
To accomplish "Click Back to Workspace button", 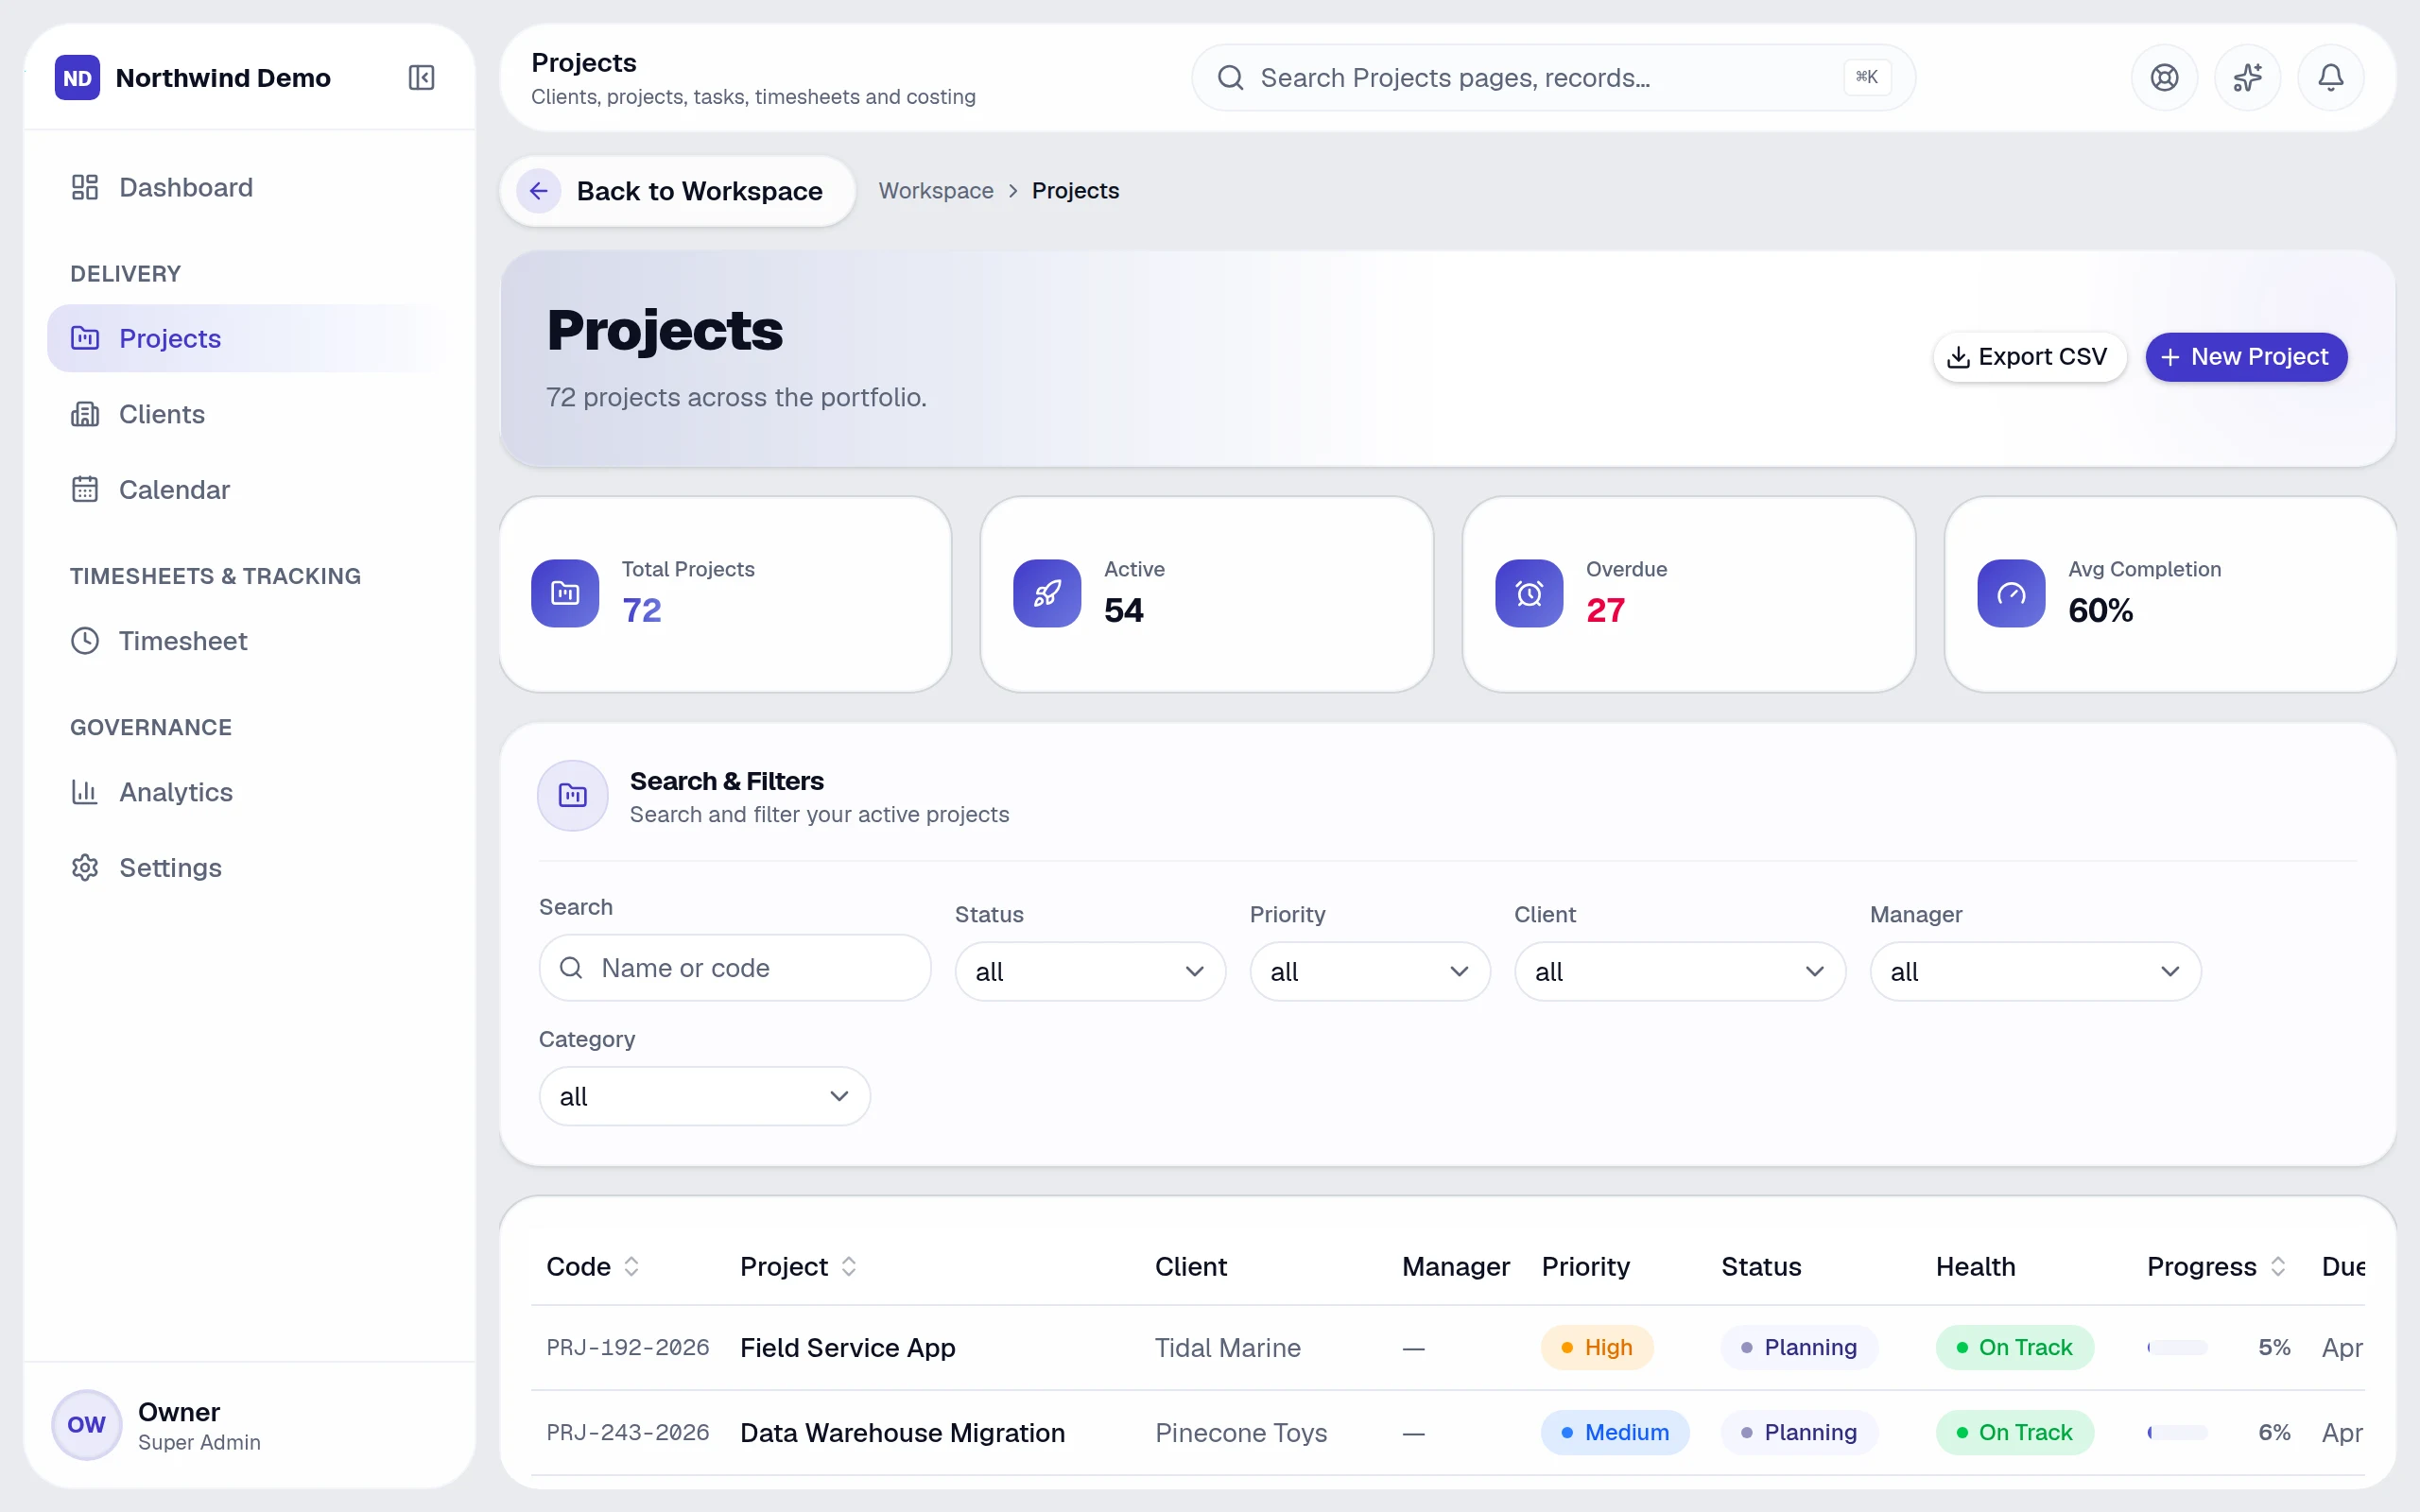I will [677, 191].
